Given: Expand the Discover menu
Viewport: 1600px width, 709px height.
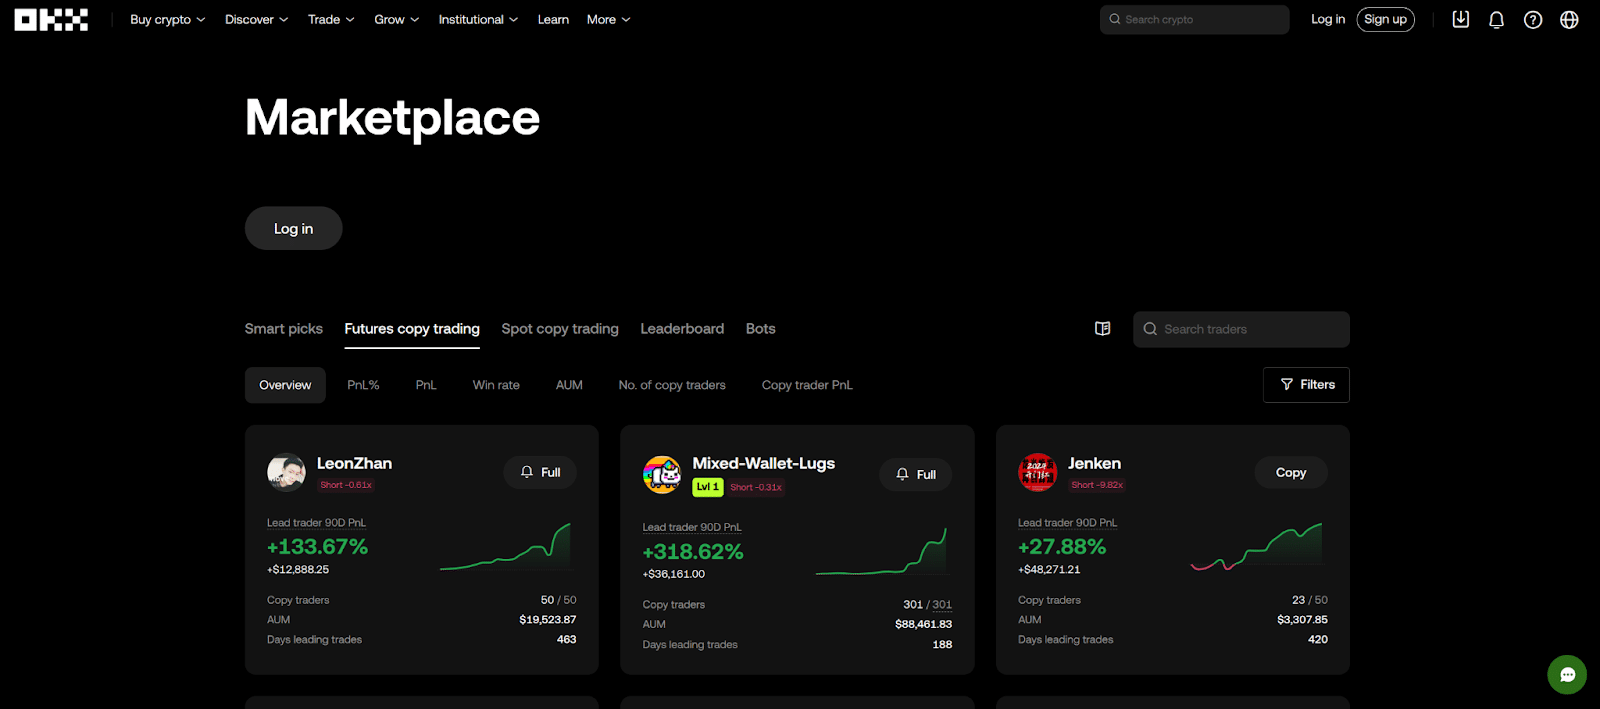Looking at the screenshot, I should (256, 19).
